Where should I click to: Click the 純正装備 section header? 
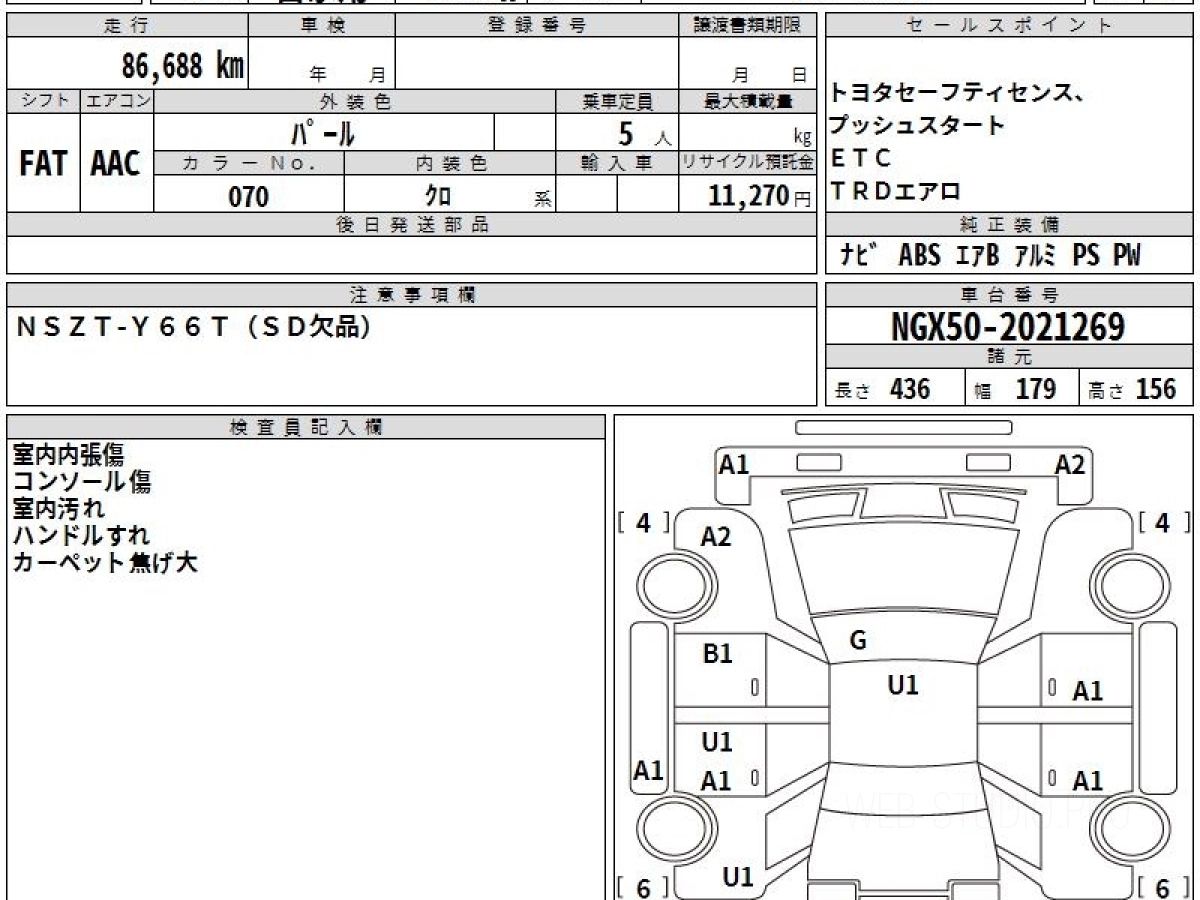tap(1010, 225)
